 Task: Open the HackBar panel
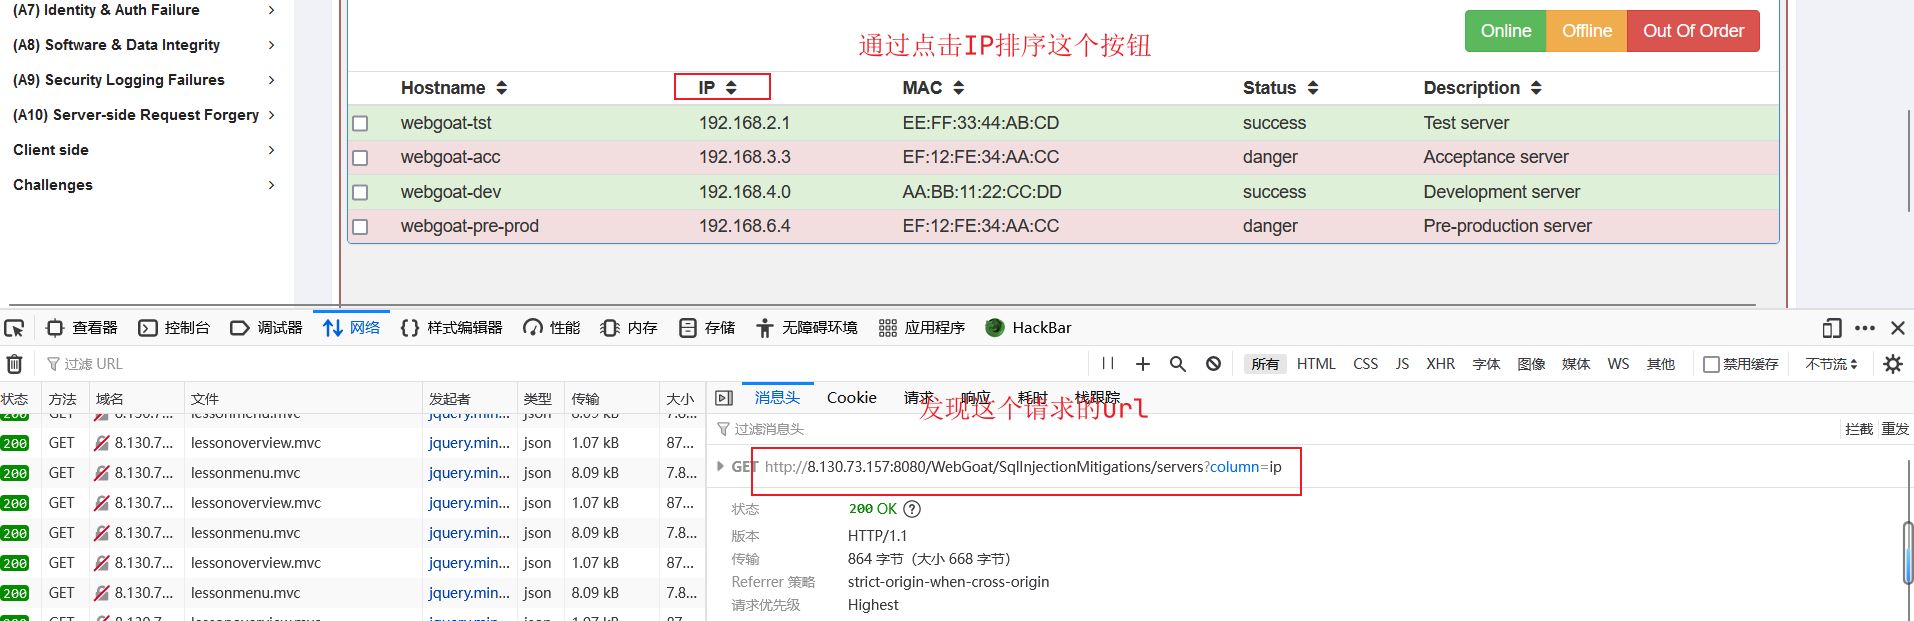pos(1029,328)
